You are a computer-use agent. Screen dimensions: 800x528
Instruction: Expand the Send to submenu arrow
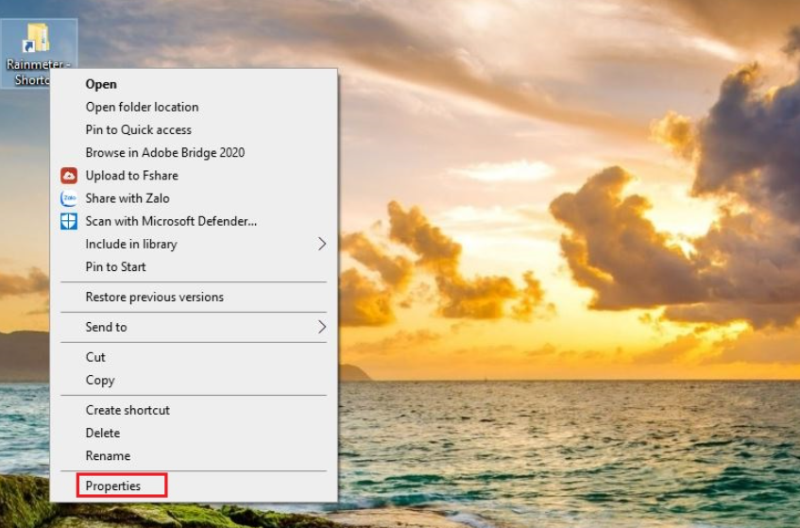point(322,327)
